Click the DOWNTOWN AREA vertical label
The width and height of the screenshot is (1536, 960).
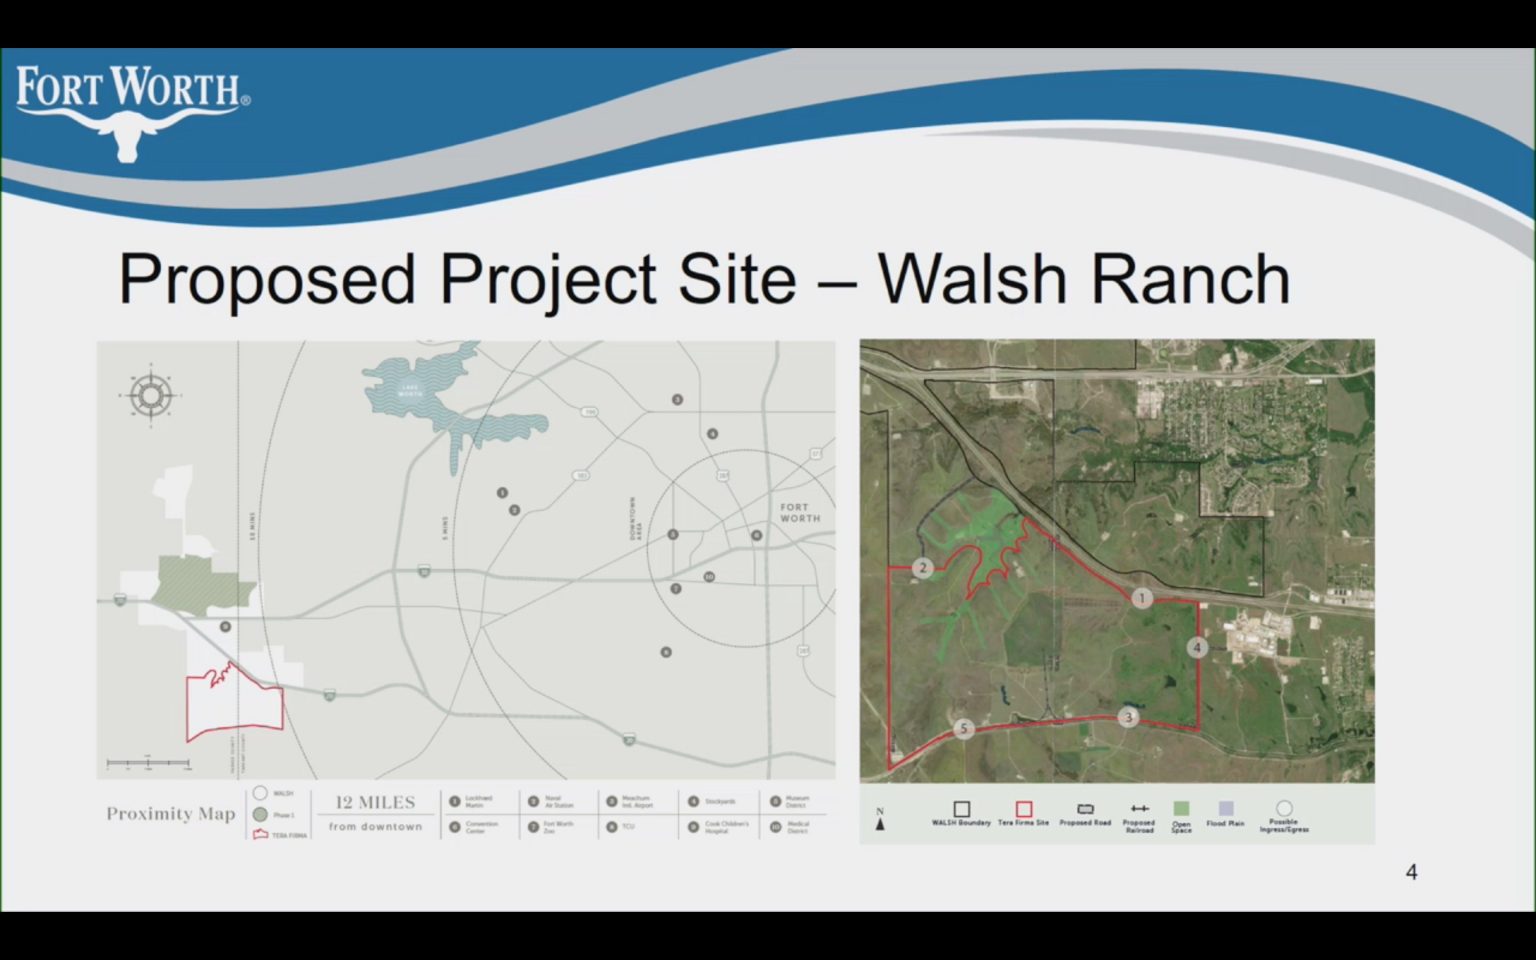click(636, 519)
